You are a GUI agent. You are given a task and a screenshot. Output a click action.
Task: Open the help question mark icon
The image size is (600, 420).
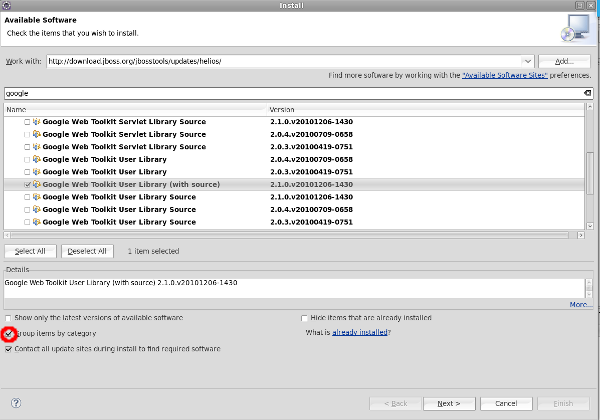(x=16, y=403)
